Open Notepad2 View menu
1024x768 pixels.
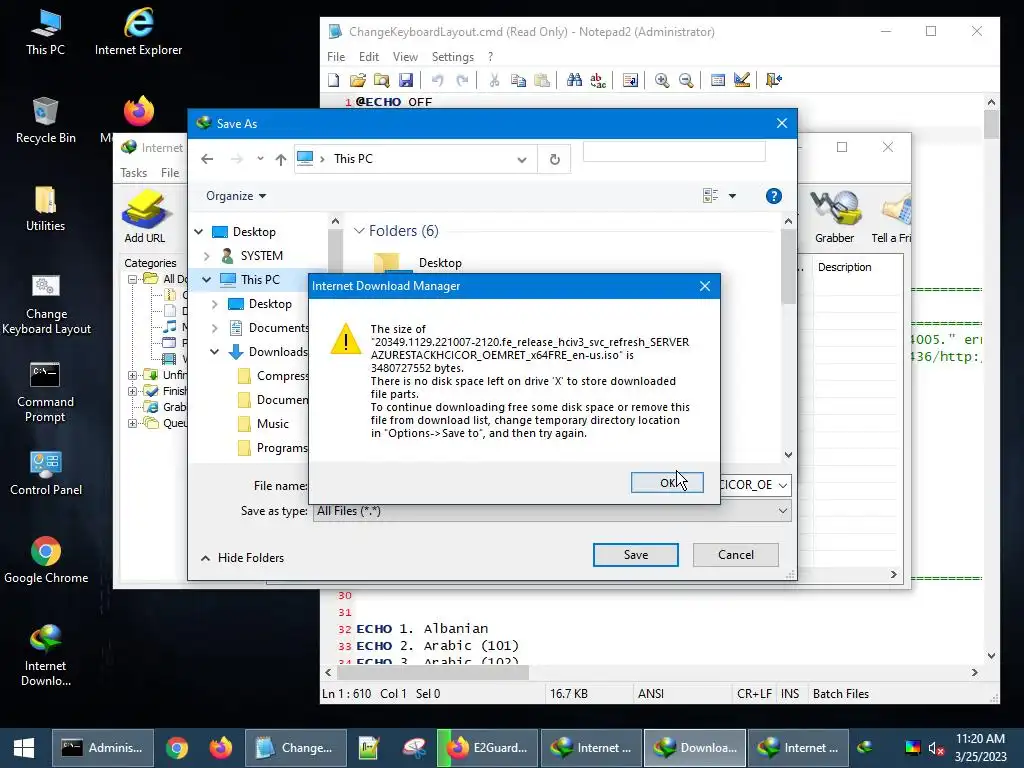pyautogui.click(x=405, y=57)
